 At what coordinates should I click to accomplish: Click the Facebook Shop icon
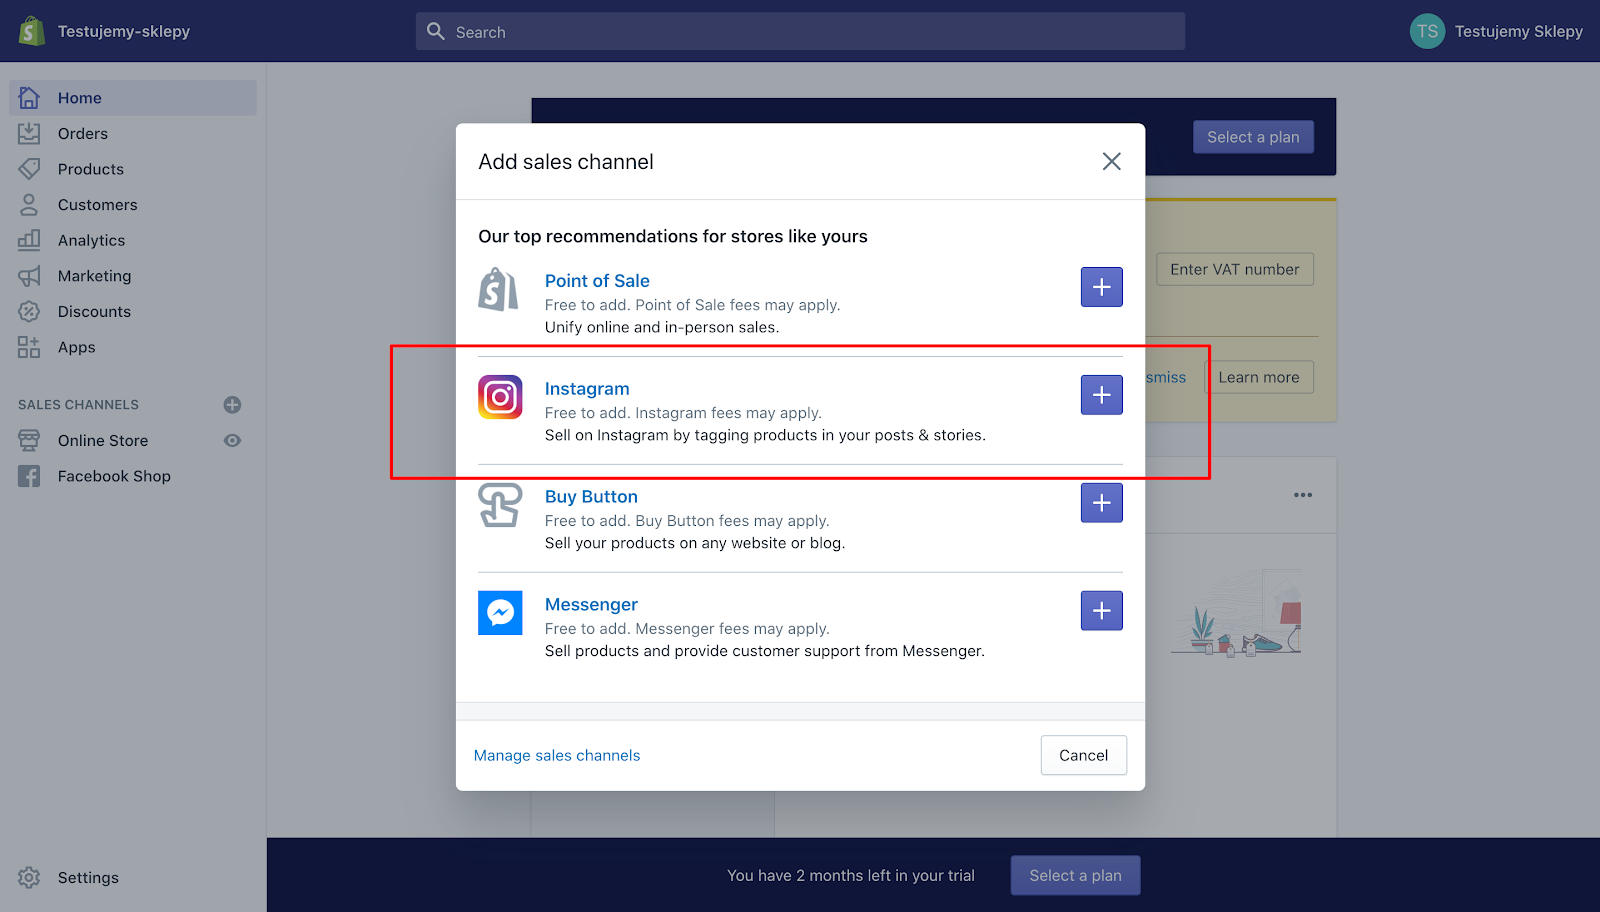[x=29, y=476]
